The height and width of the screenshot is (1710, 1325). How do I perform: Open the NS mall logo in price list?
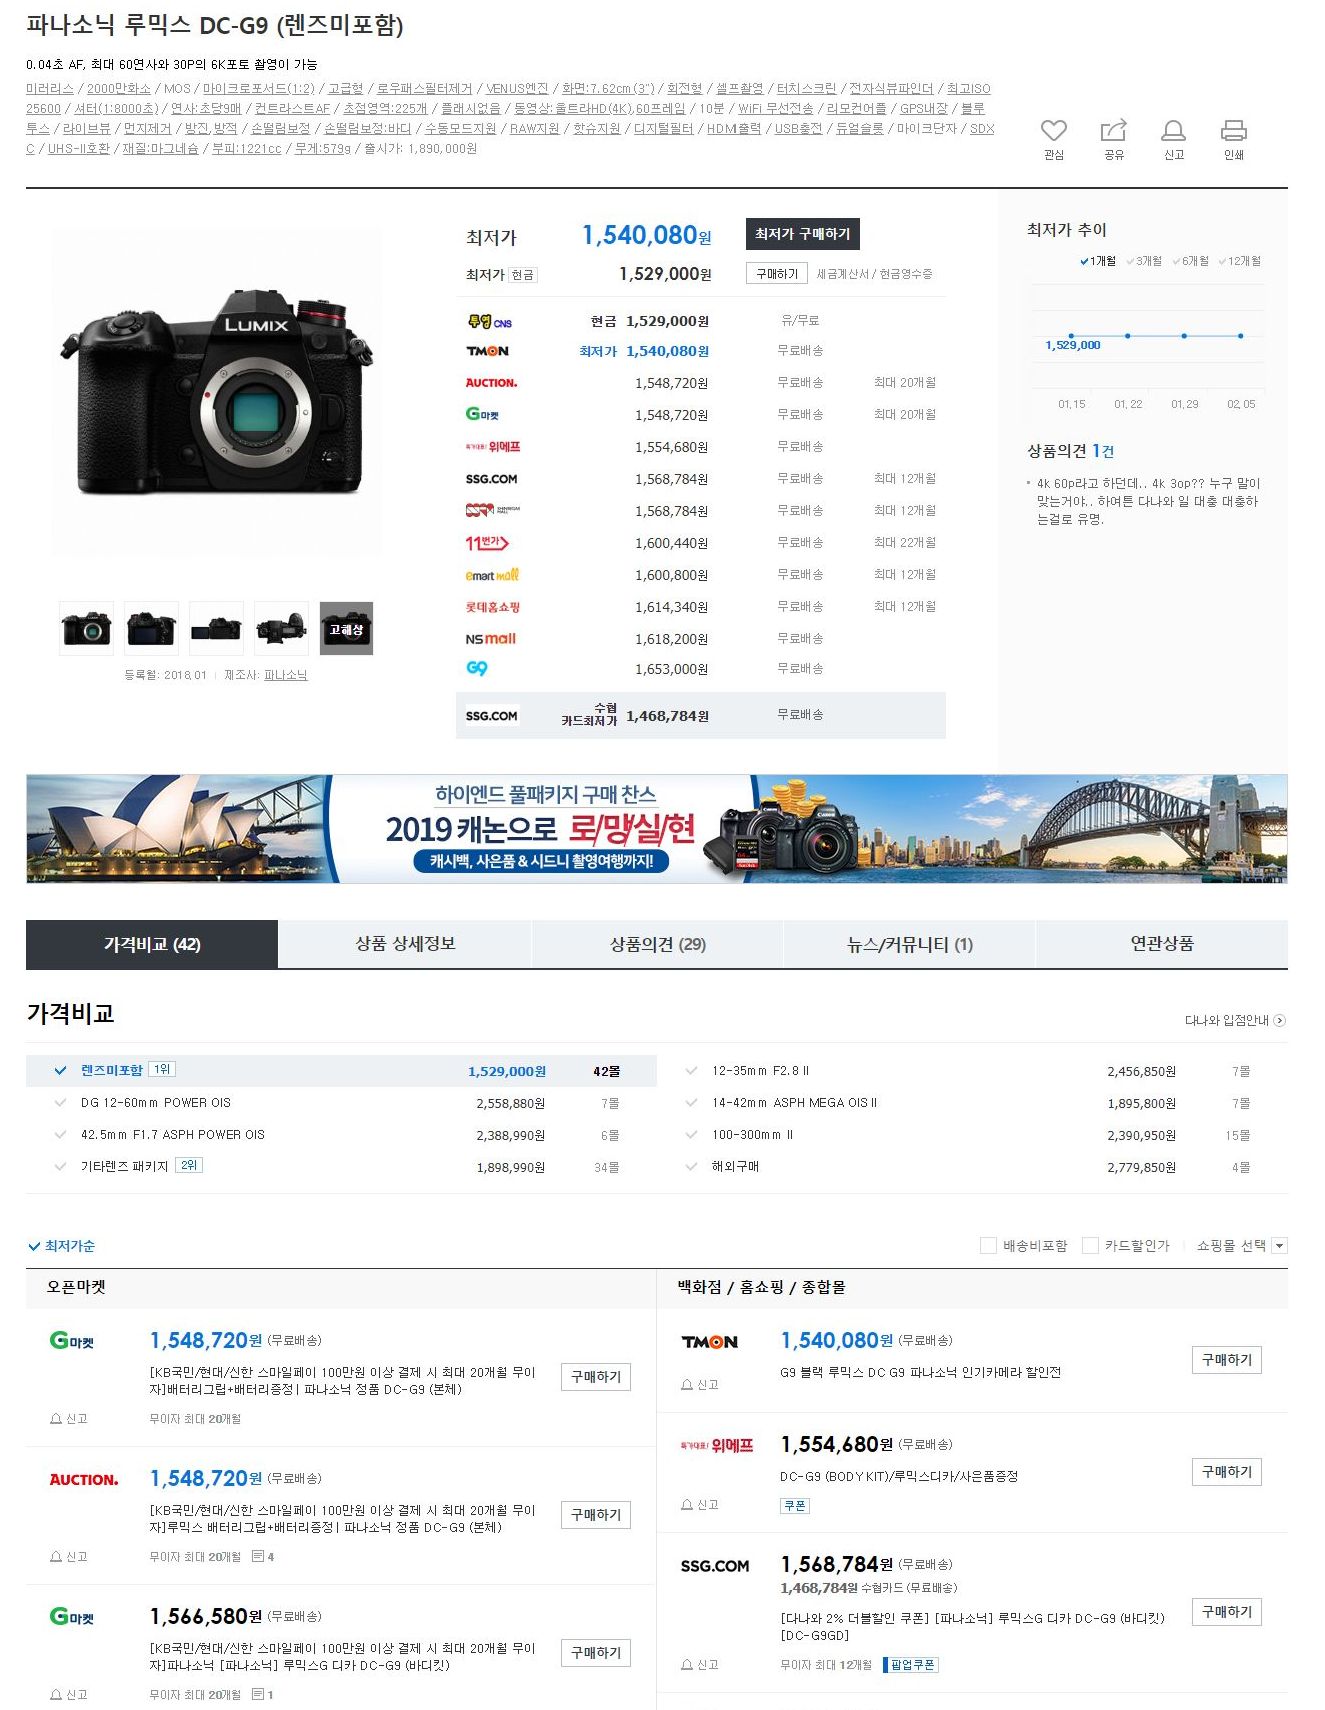pos(490,639)
